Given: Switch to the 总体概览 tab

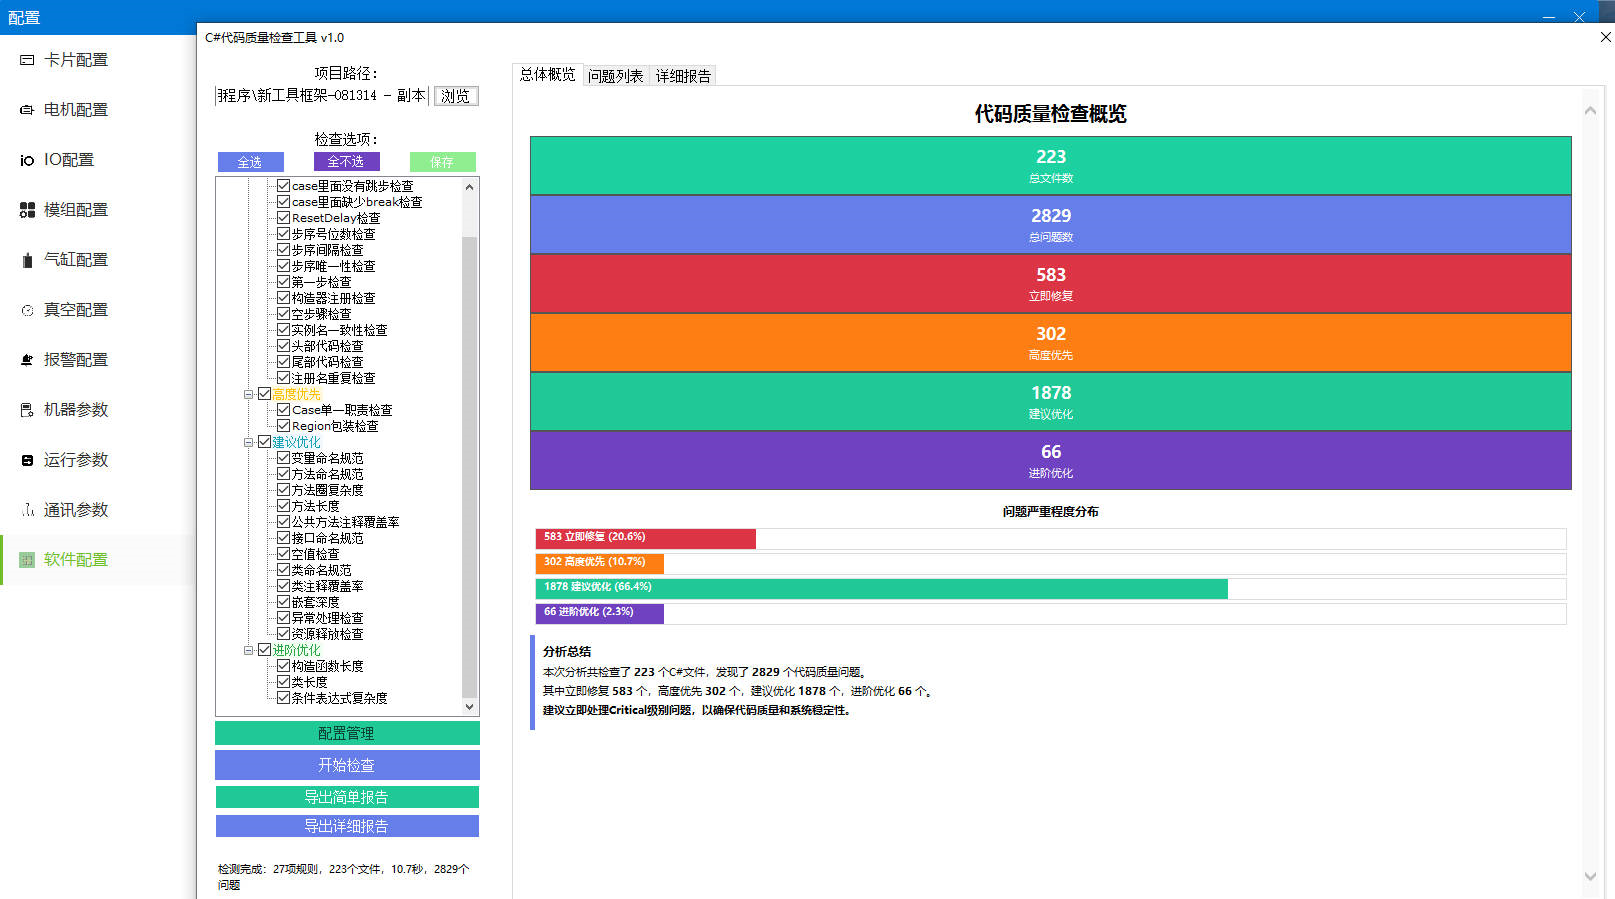Looking at the screenshot, I should tap(547, 75).
